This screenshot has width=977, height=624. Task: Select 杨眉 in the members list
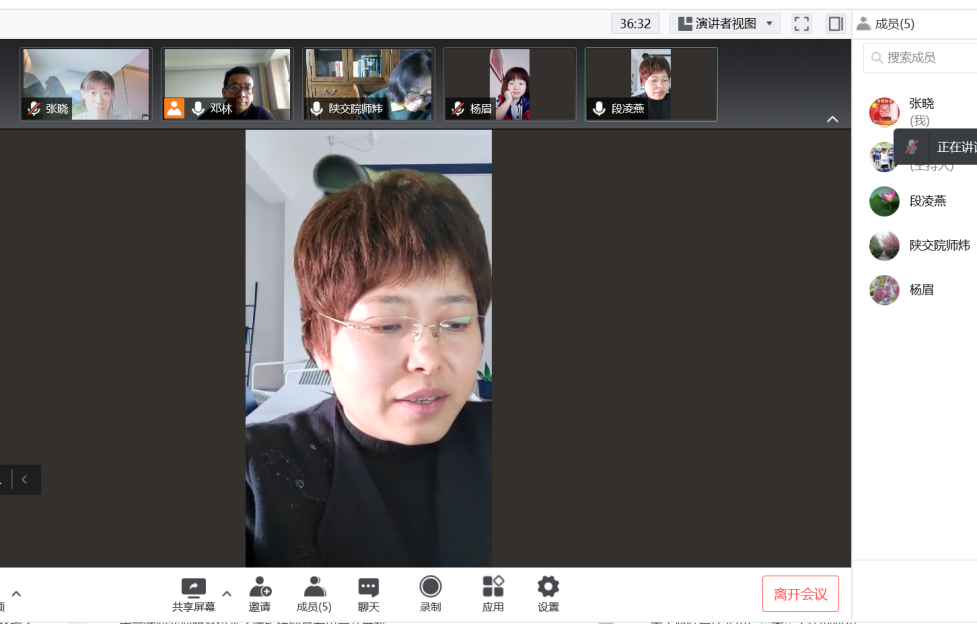pyautogui.click(x=922, y=290)
